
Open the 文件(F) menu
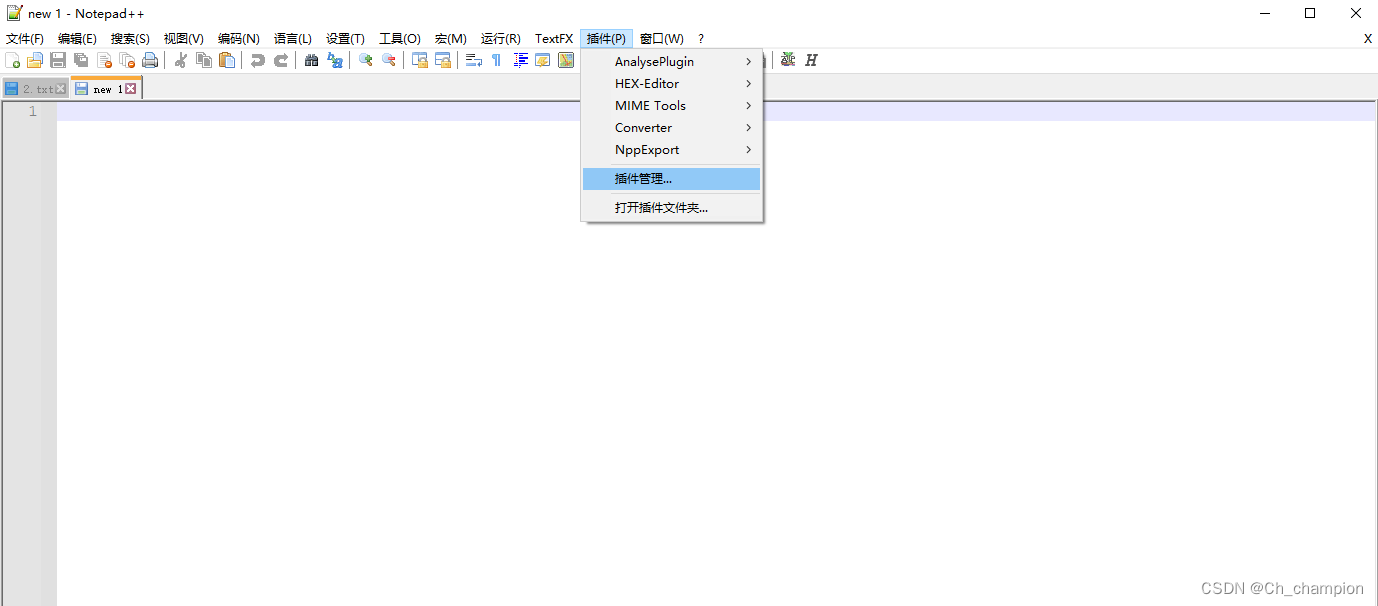25,38
